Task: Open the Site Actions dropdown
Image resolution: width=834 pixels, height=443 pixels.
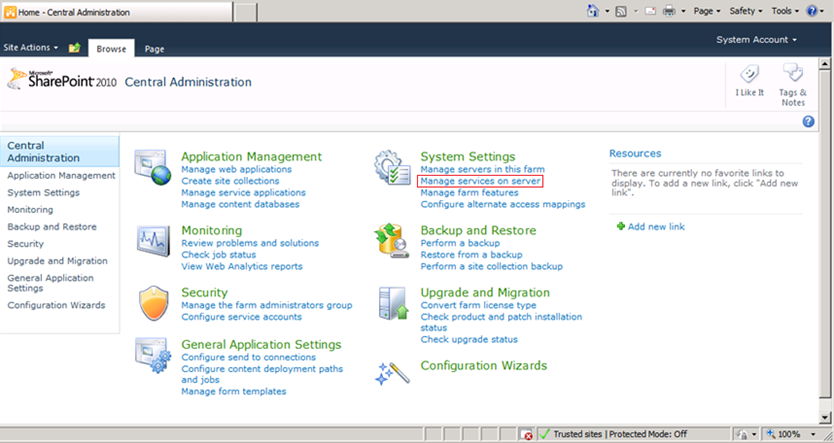Action: coord(30,48)
